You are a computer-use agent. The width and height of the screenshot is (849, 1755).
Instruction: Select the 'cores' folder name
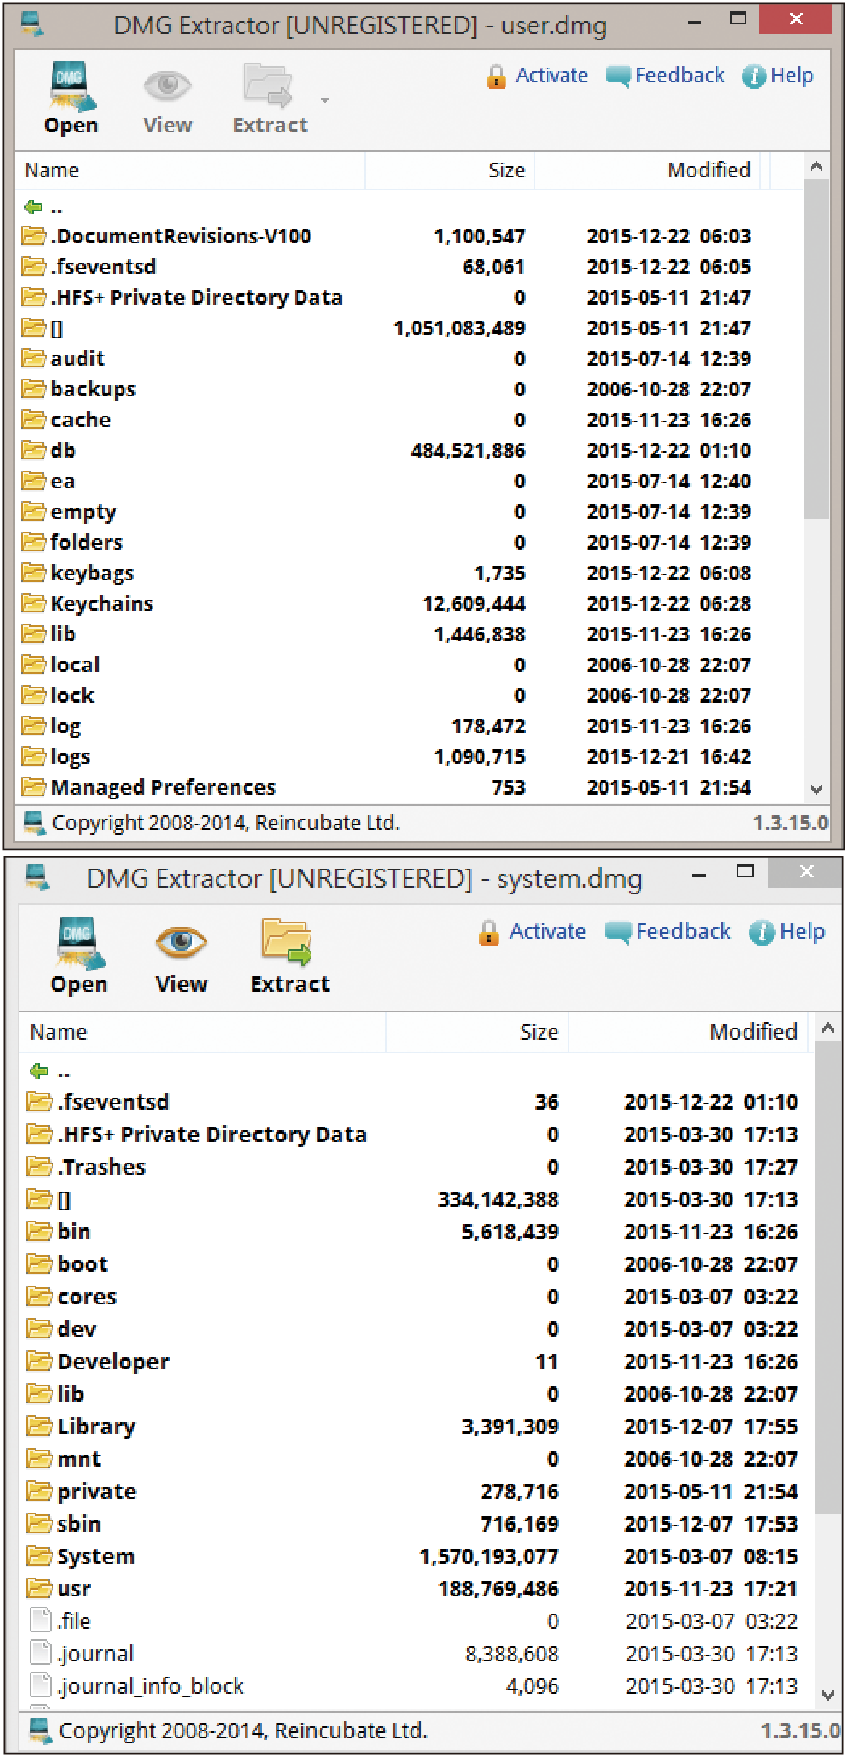click(87, 1297)
